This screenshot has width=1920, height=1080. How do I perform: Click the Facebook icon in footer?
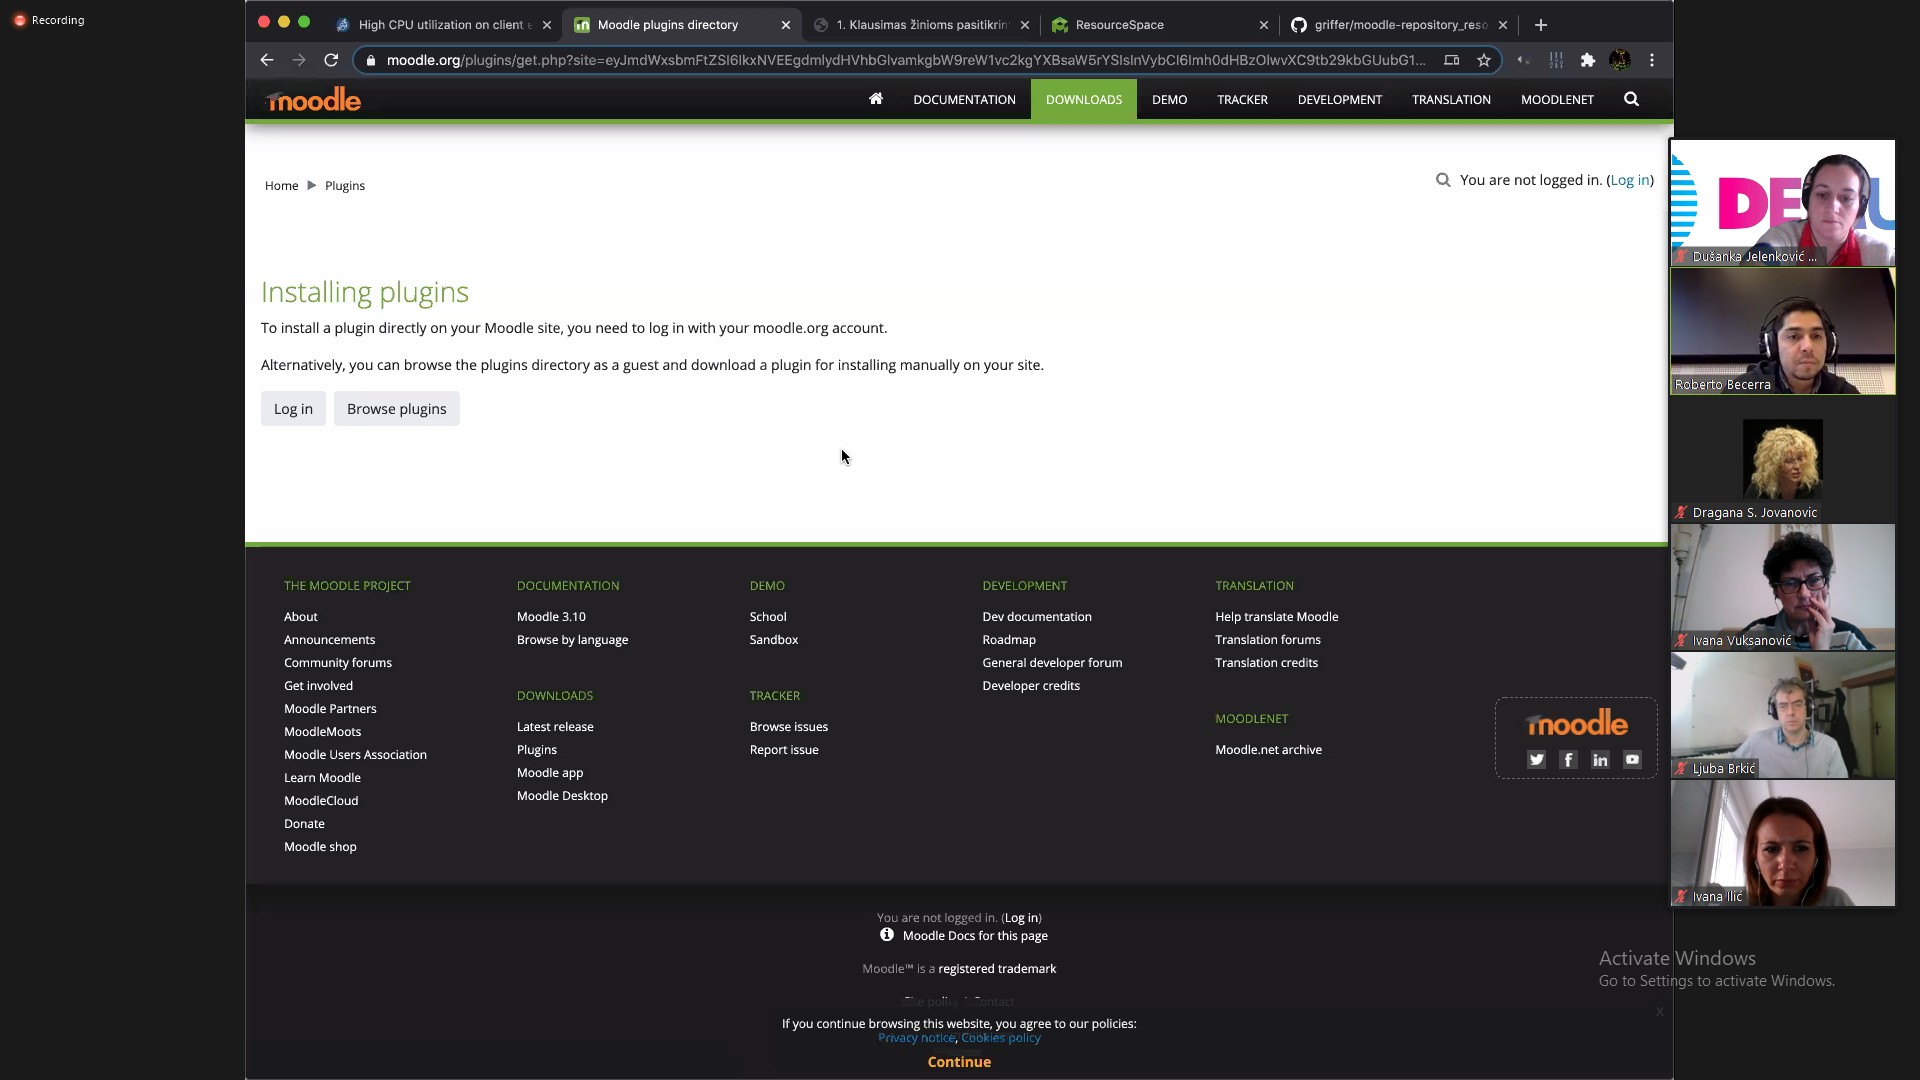[1569, 760]
